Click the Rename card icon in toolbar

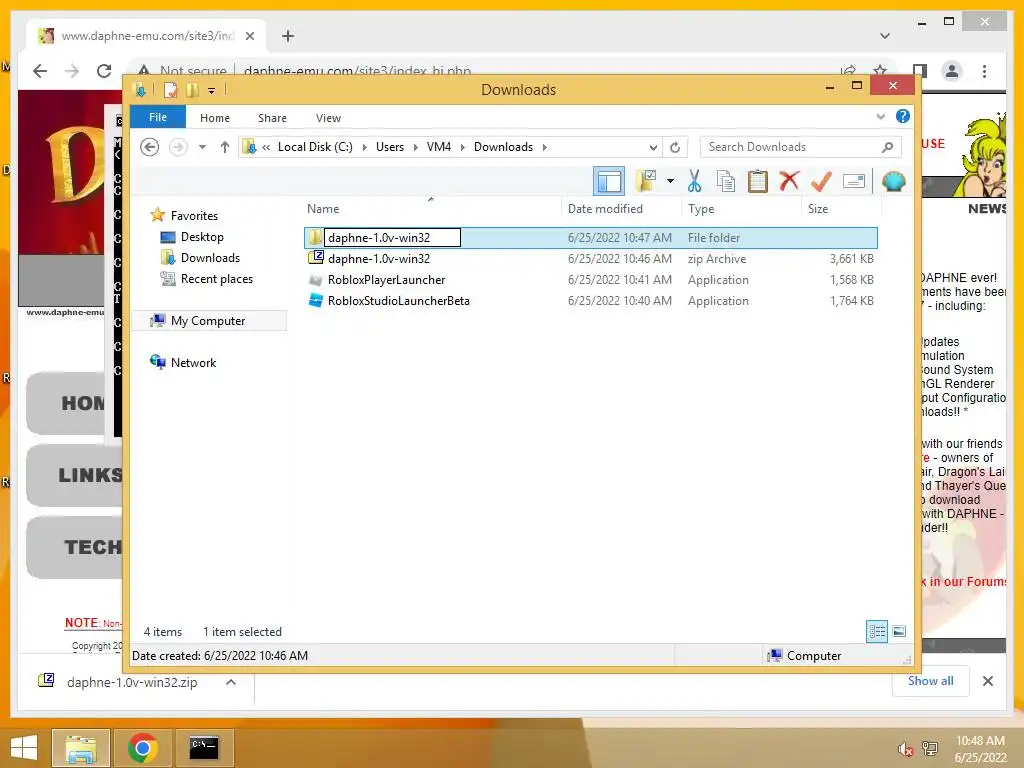[854, 181]
